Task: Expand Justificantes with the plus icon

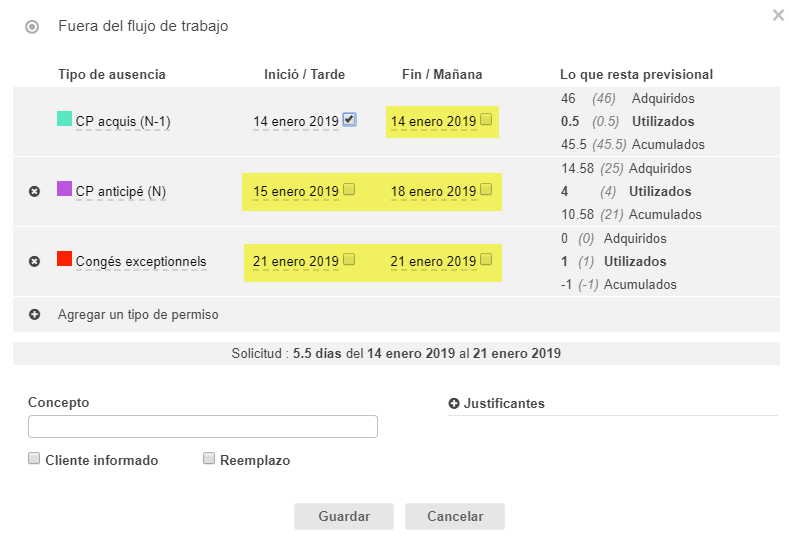Action: [454, 404]
